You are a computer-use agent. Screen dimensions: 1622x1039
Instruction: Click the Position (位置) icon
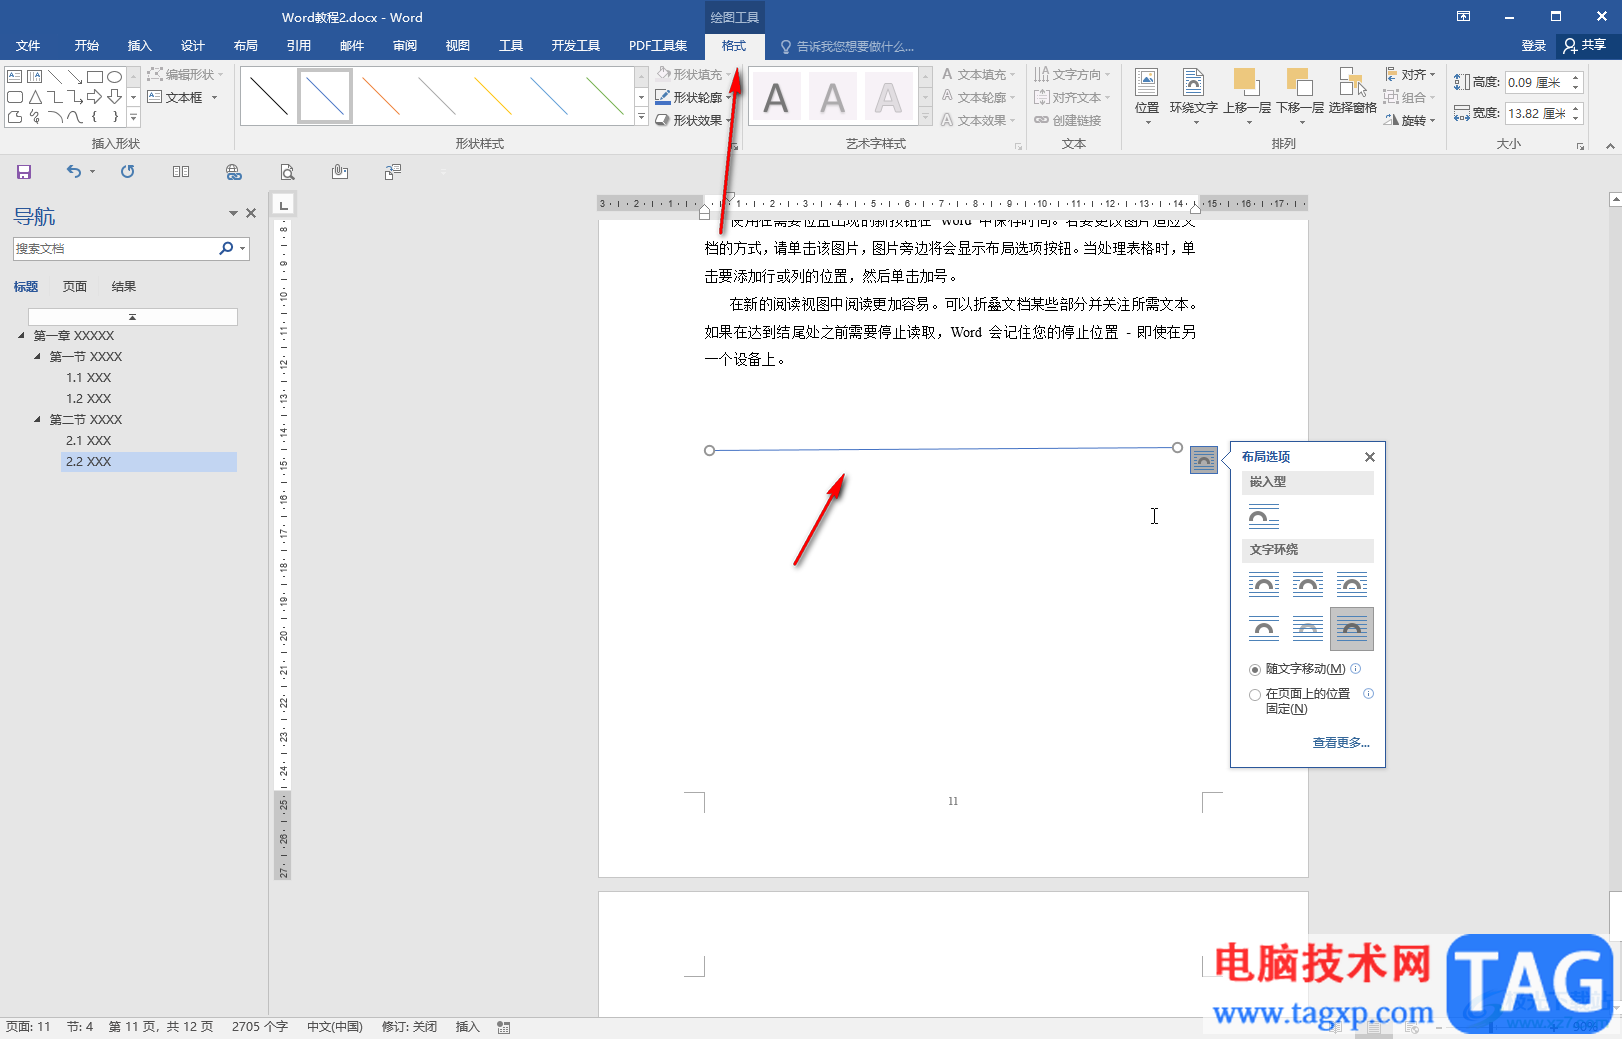tap(1147, 94)
